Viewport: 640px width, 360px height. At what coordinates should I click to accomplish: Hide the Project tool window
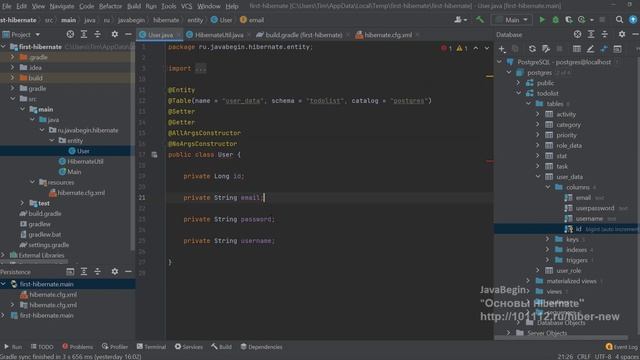pos(128,34)
